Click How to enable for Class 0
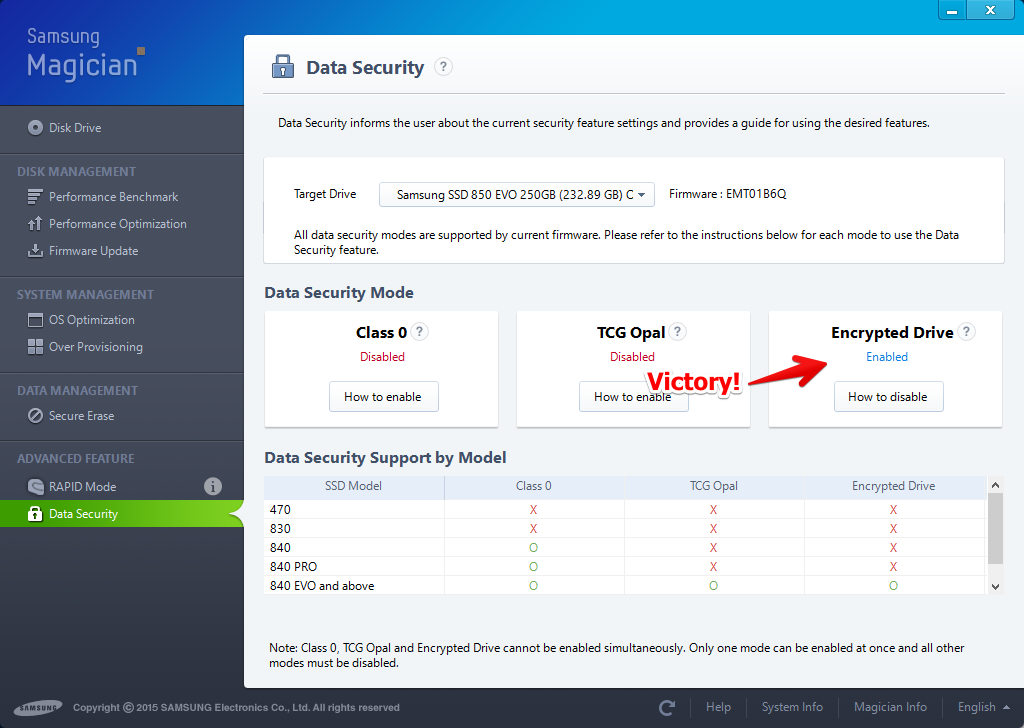The image size is (1024, 728). pyautogui.click(x=383, y=396)
